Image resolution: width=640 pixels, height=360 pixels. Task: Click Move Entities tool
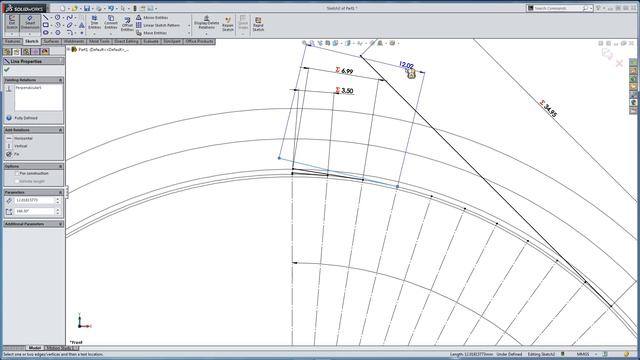pos(151,33)
